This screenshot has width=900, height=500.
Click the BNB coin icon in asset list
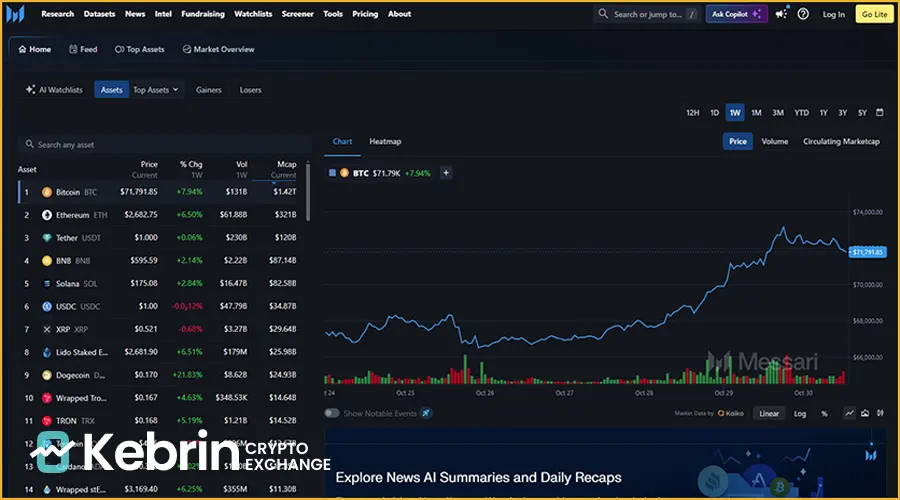46,261
